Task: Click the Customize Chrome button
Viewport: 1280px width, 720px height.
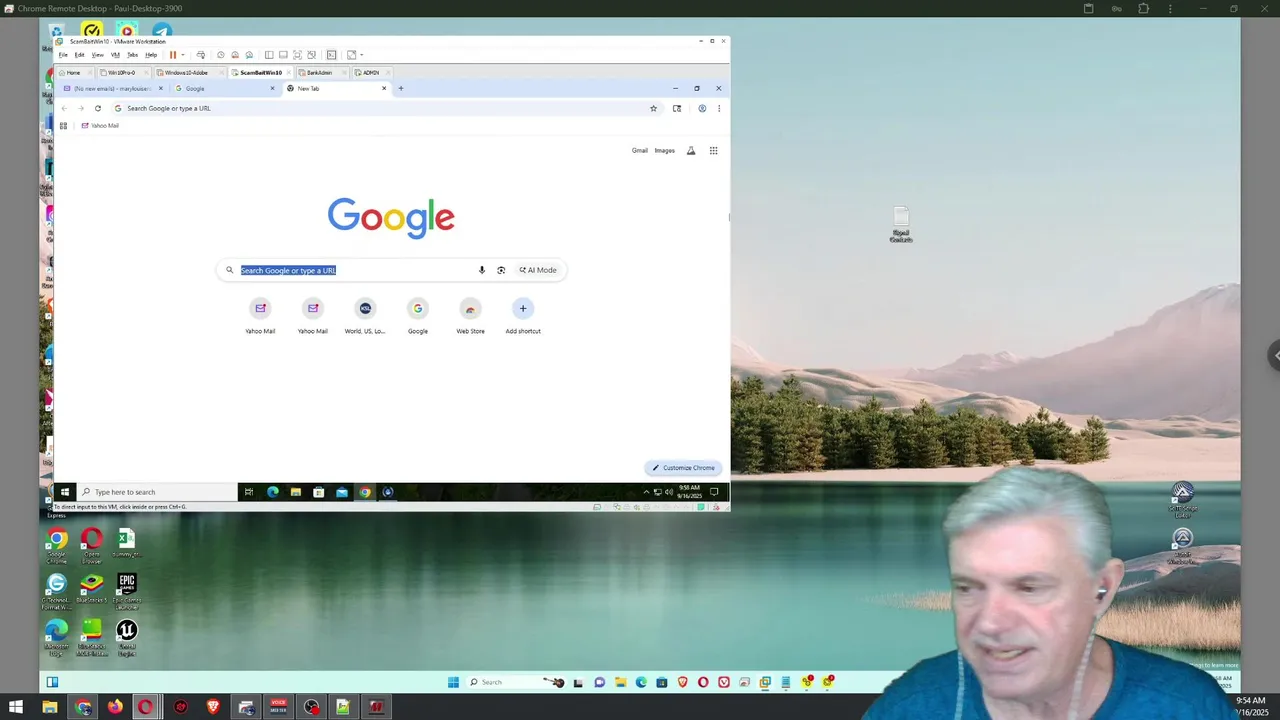Action: point(684,468)
